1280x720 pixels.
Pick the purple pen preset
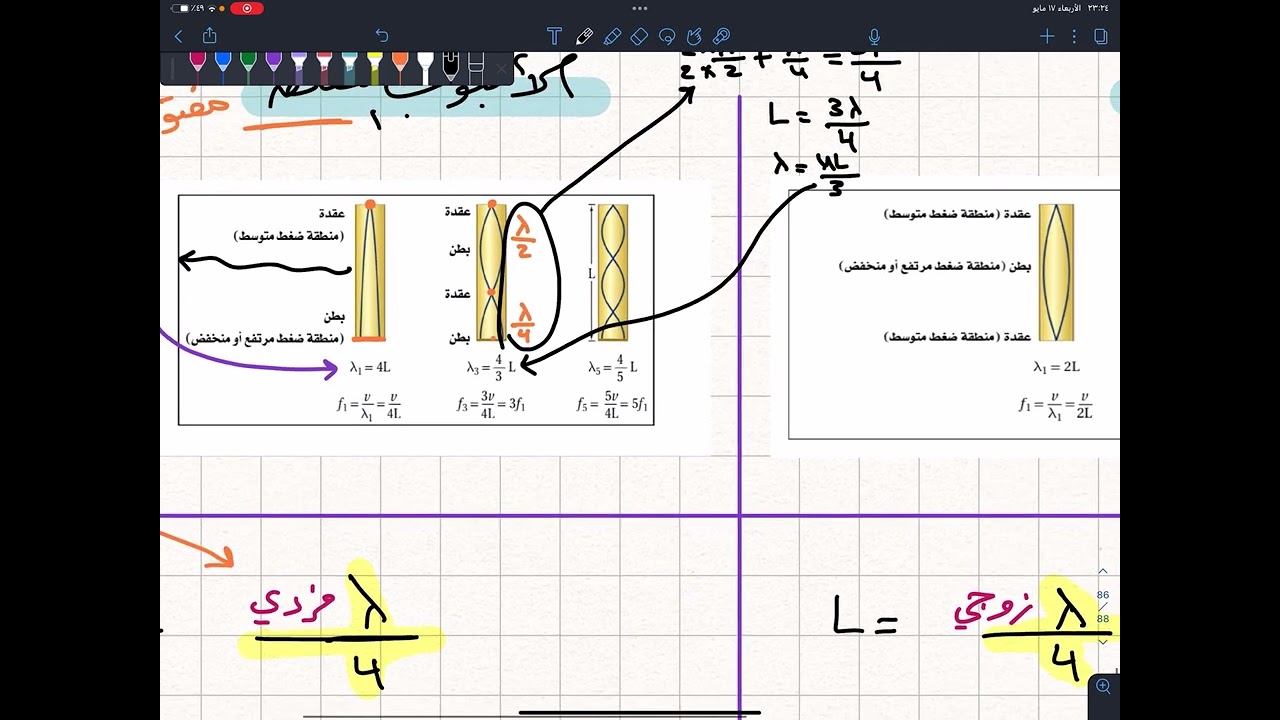pos(274,66)
